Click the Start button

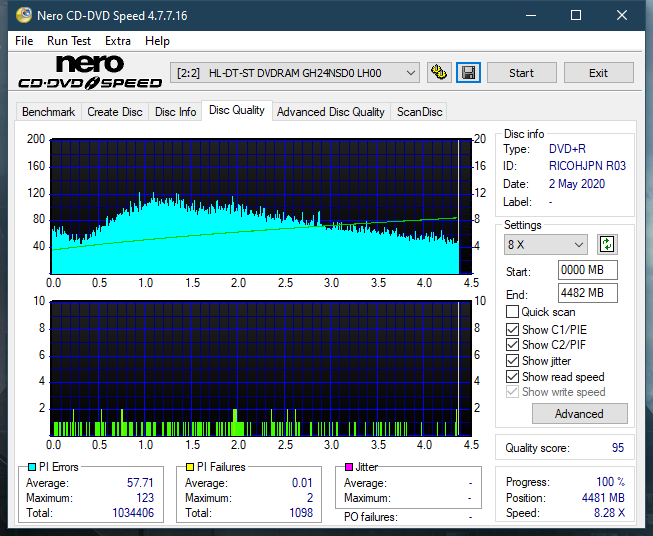[x=521, y=73]
